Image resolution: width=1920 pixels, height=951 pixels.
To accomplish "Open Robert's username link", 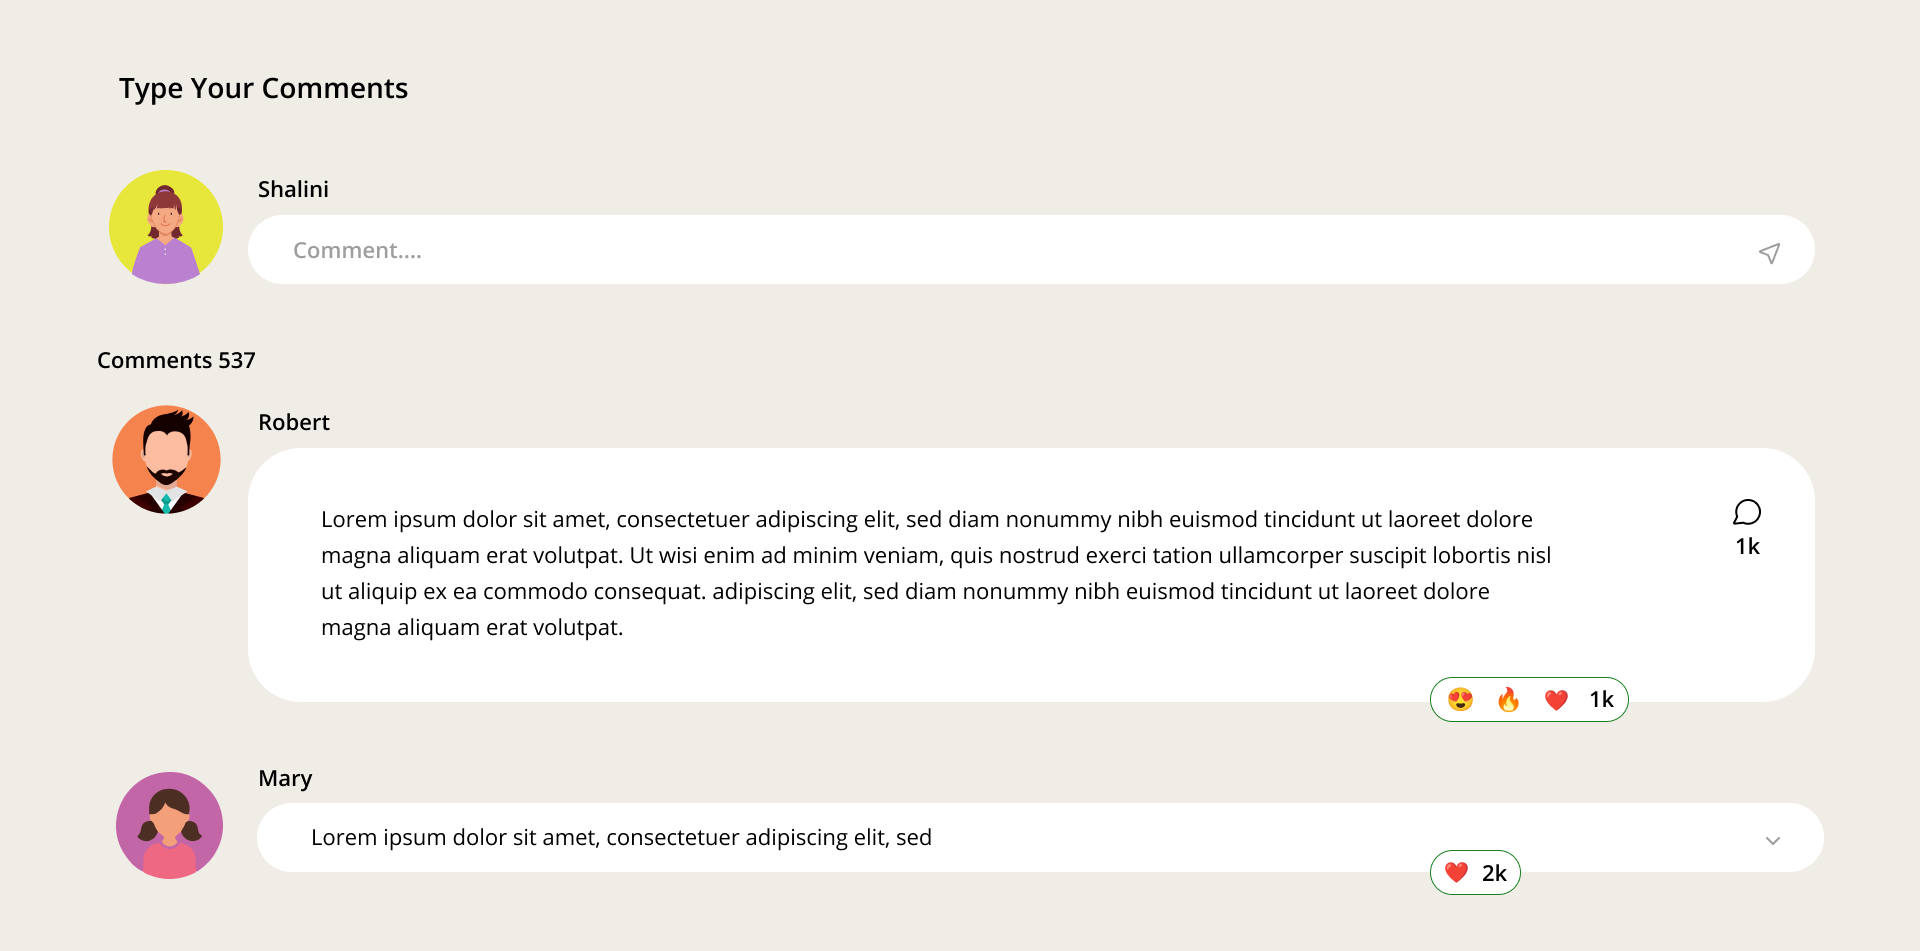I will click(x=294, y=422).
